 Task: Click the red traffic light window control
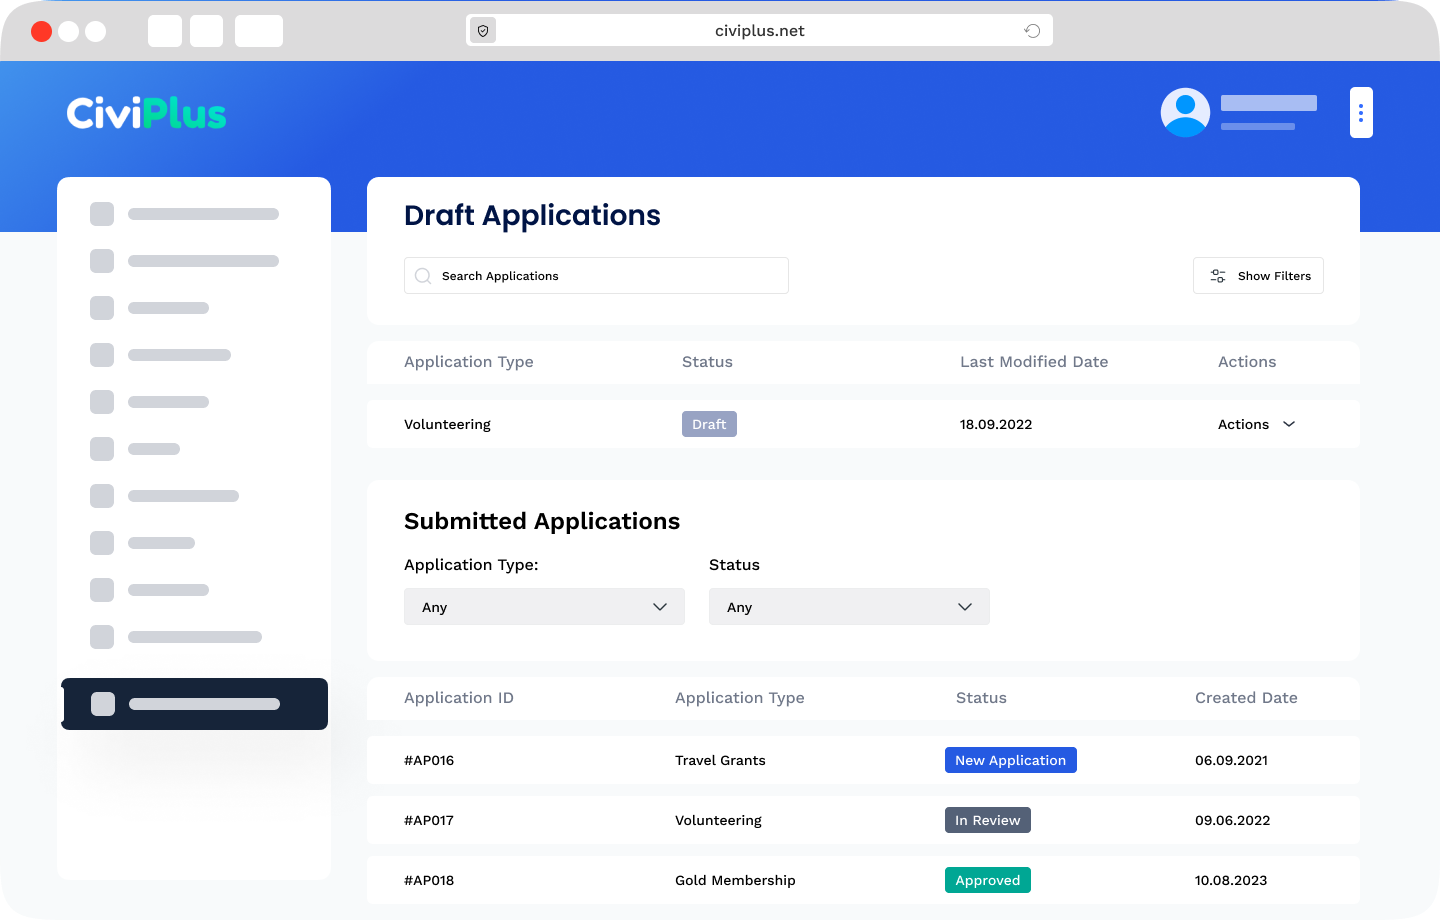(x=41, y=30)
